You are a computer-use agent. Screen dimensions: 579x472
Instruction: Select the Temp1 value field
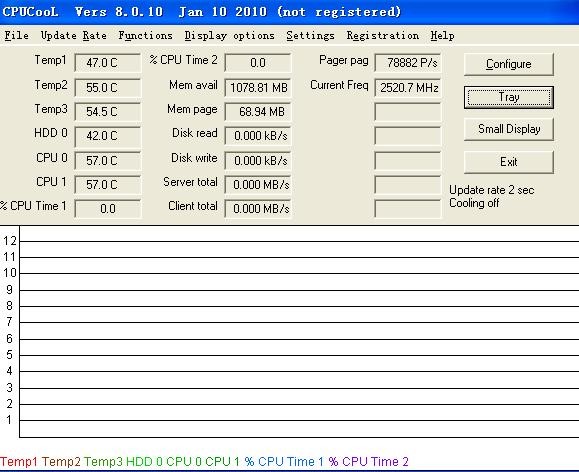(x=107, y=62)
